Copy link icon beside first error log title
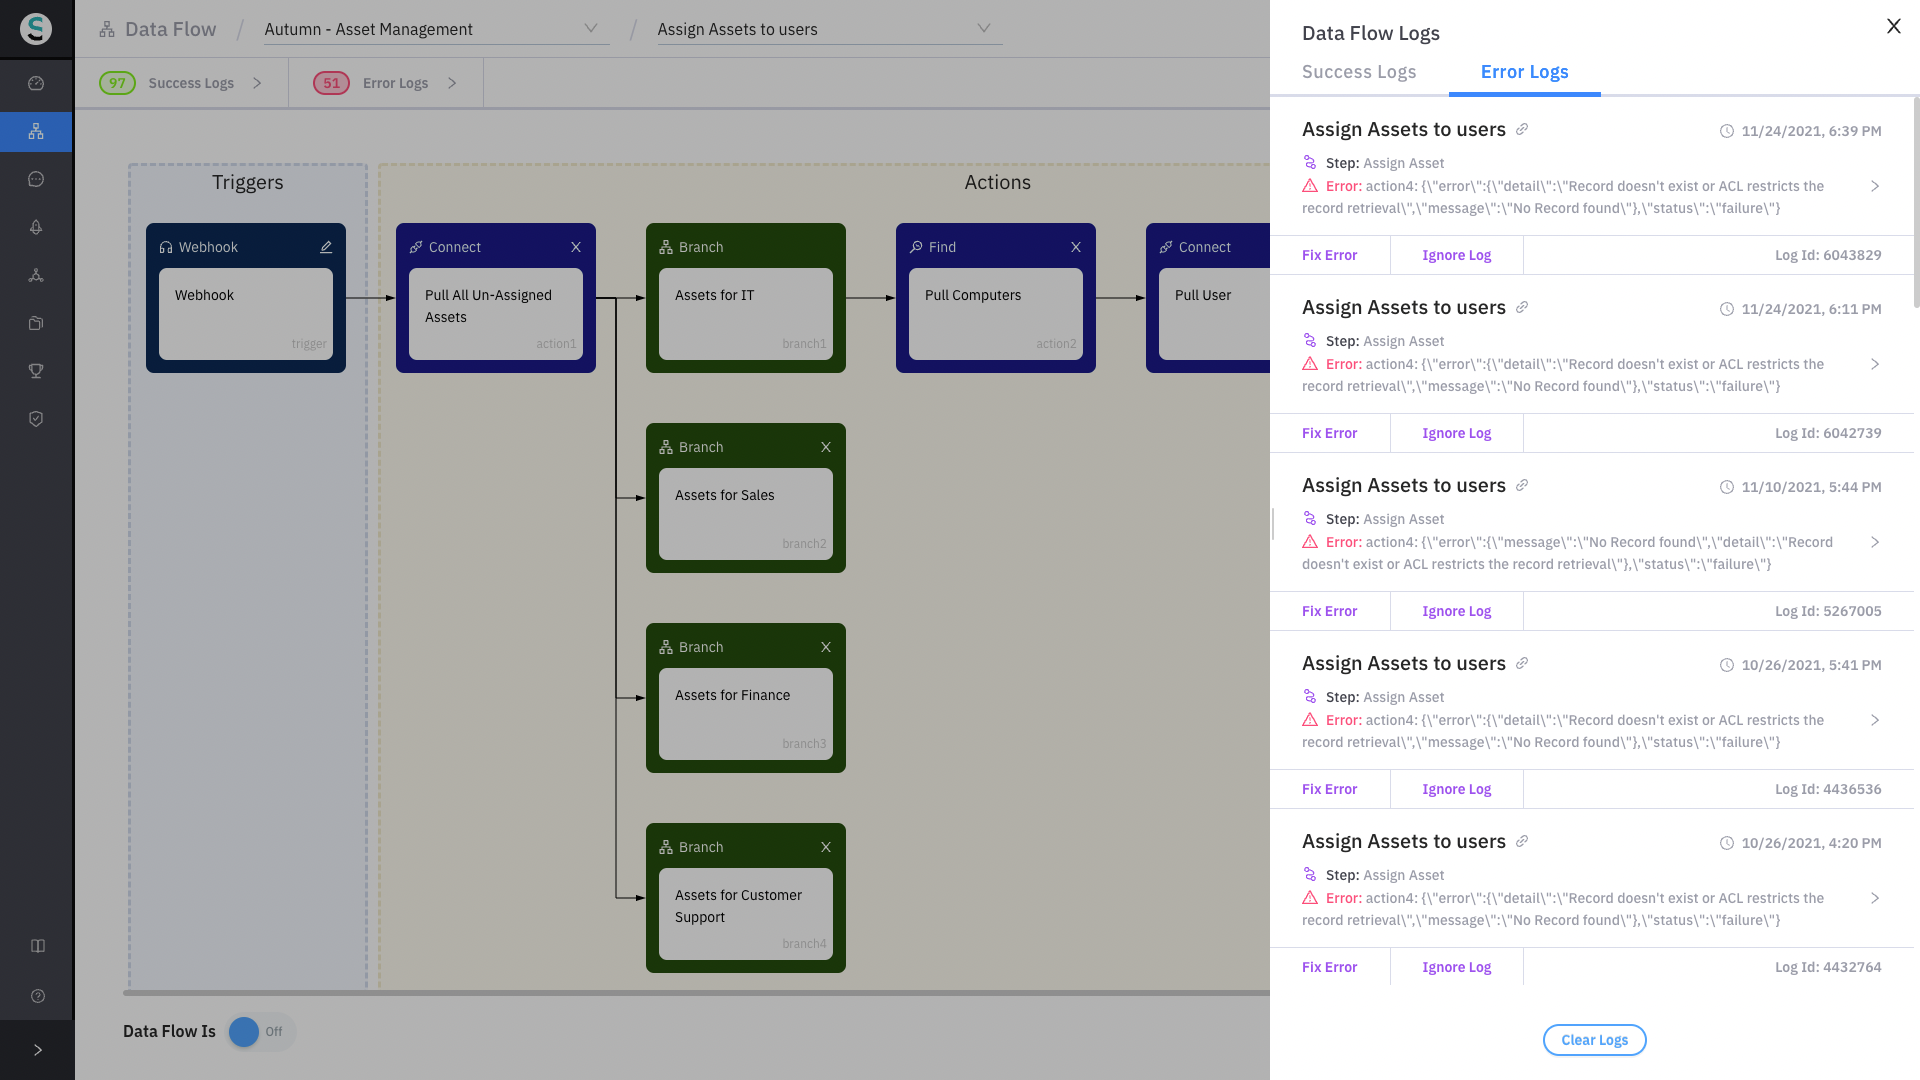 point(1522,129)
